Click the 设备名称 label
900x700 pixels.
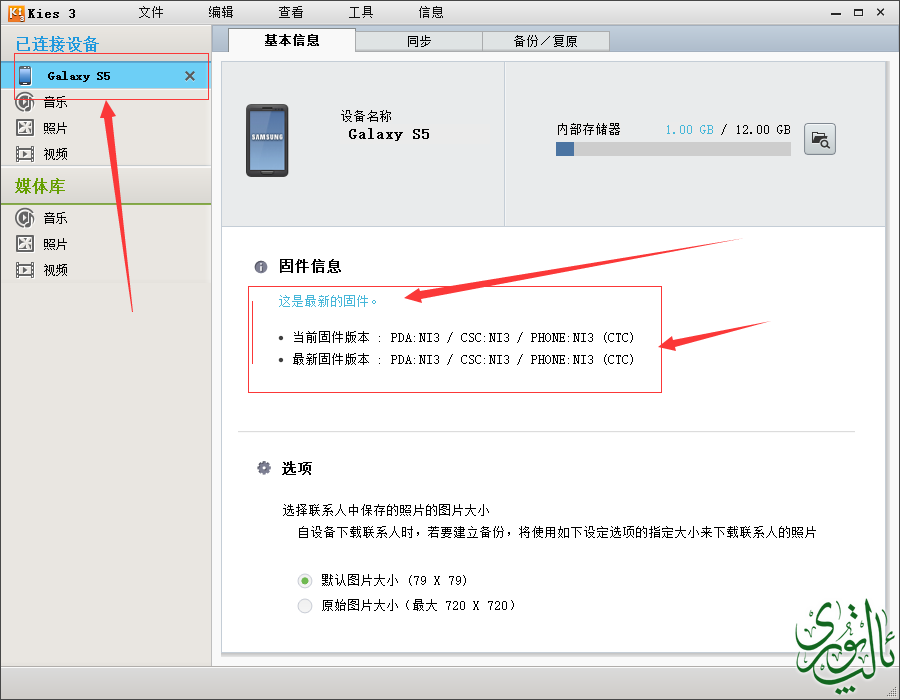click(366, 116)
